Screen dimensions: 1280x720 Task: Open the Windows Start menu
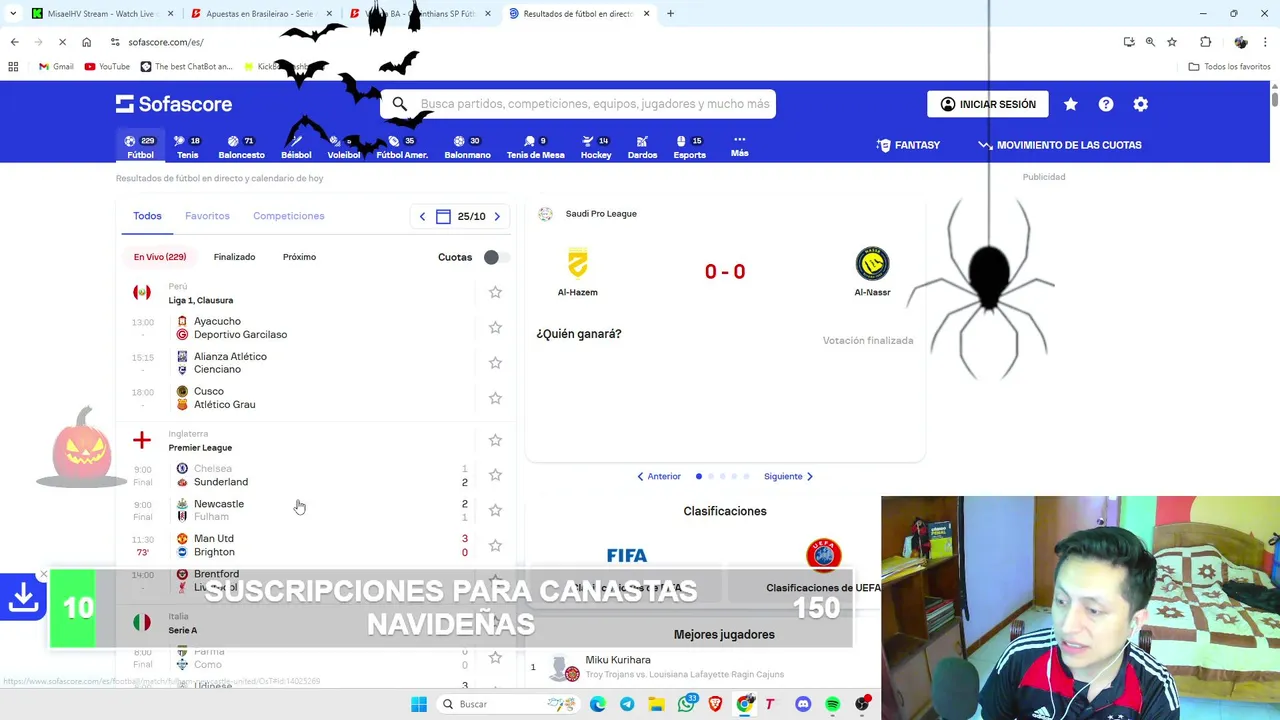tap(419, 704)
